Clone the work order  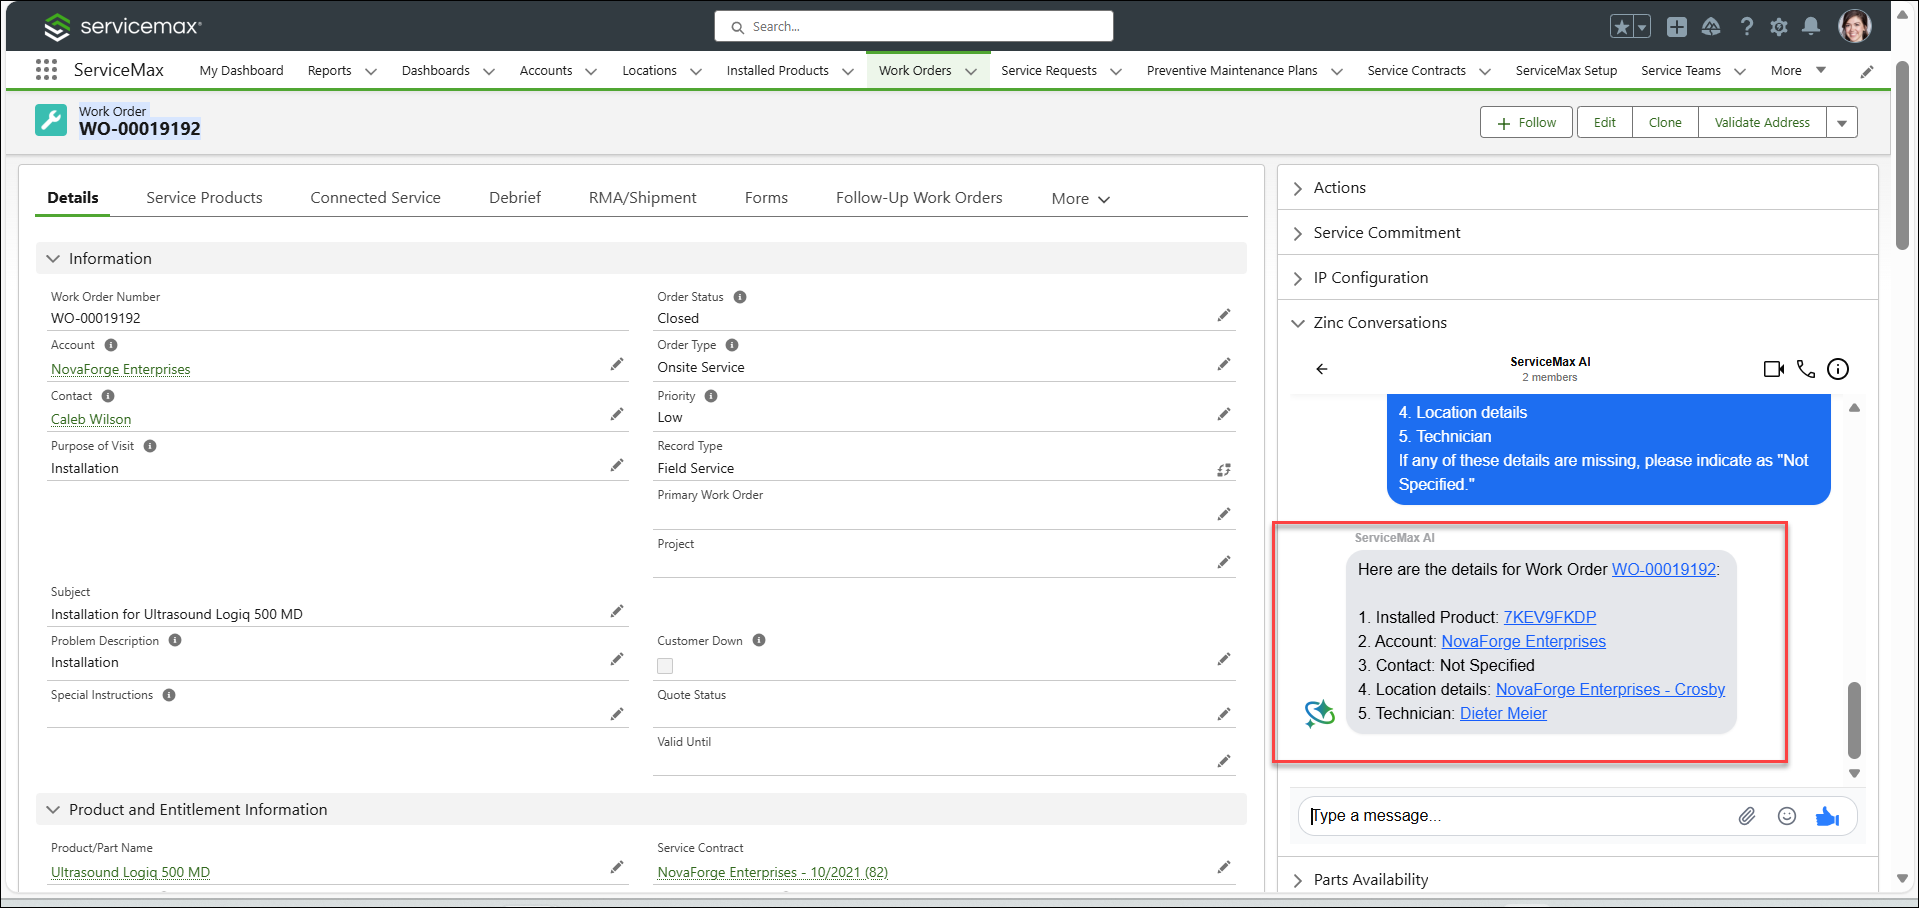[x=1665, y=123]
